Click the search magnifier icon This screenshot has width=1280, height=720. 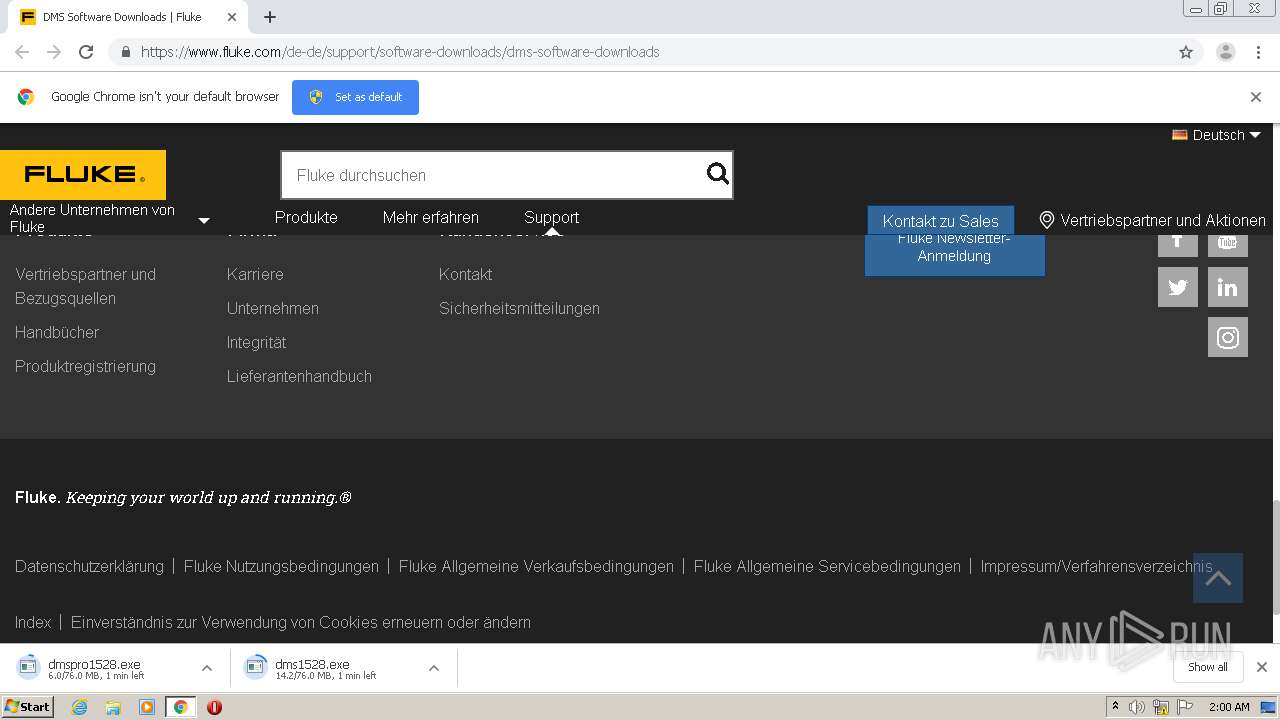tap(717, 174)
